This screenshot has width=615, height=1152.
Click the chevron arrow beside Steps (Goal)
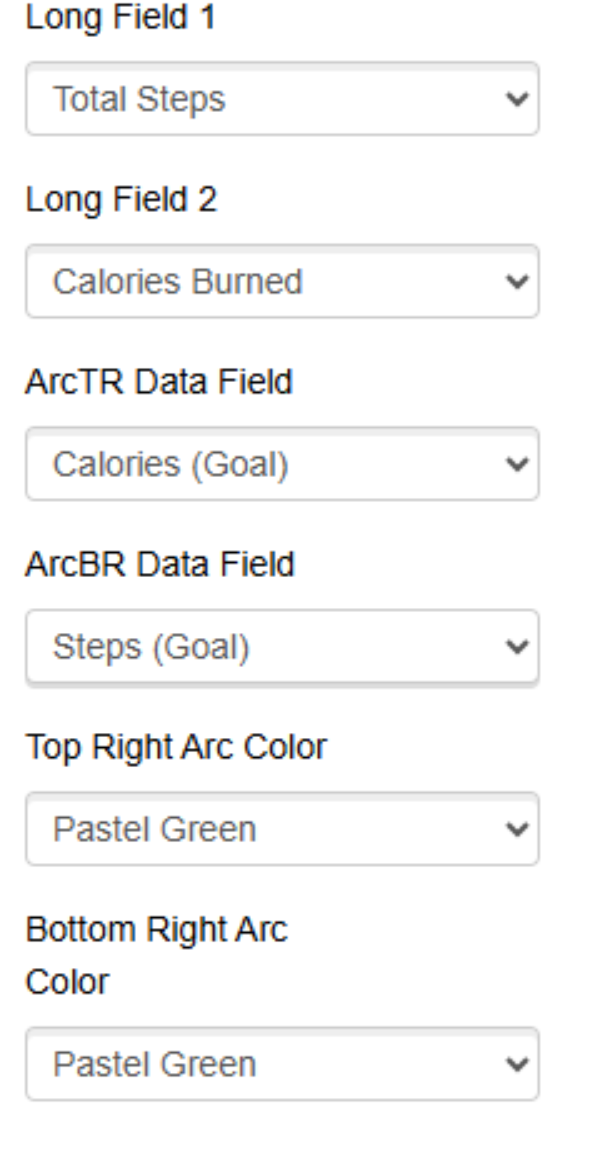pyautogui.click(x=518, y=647)
